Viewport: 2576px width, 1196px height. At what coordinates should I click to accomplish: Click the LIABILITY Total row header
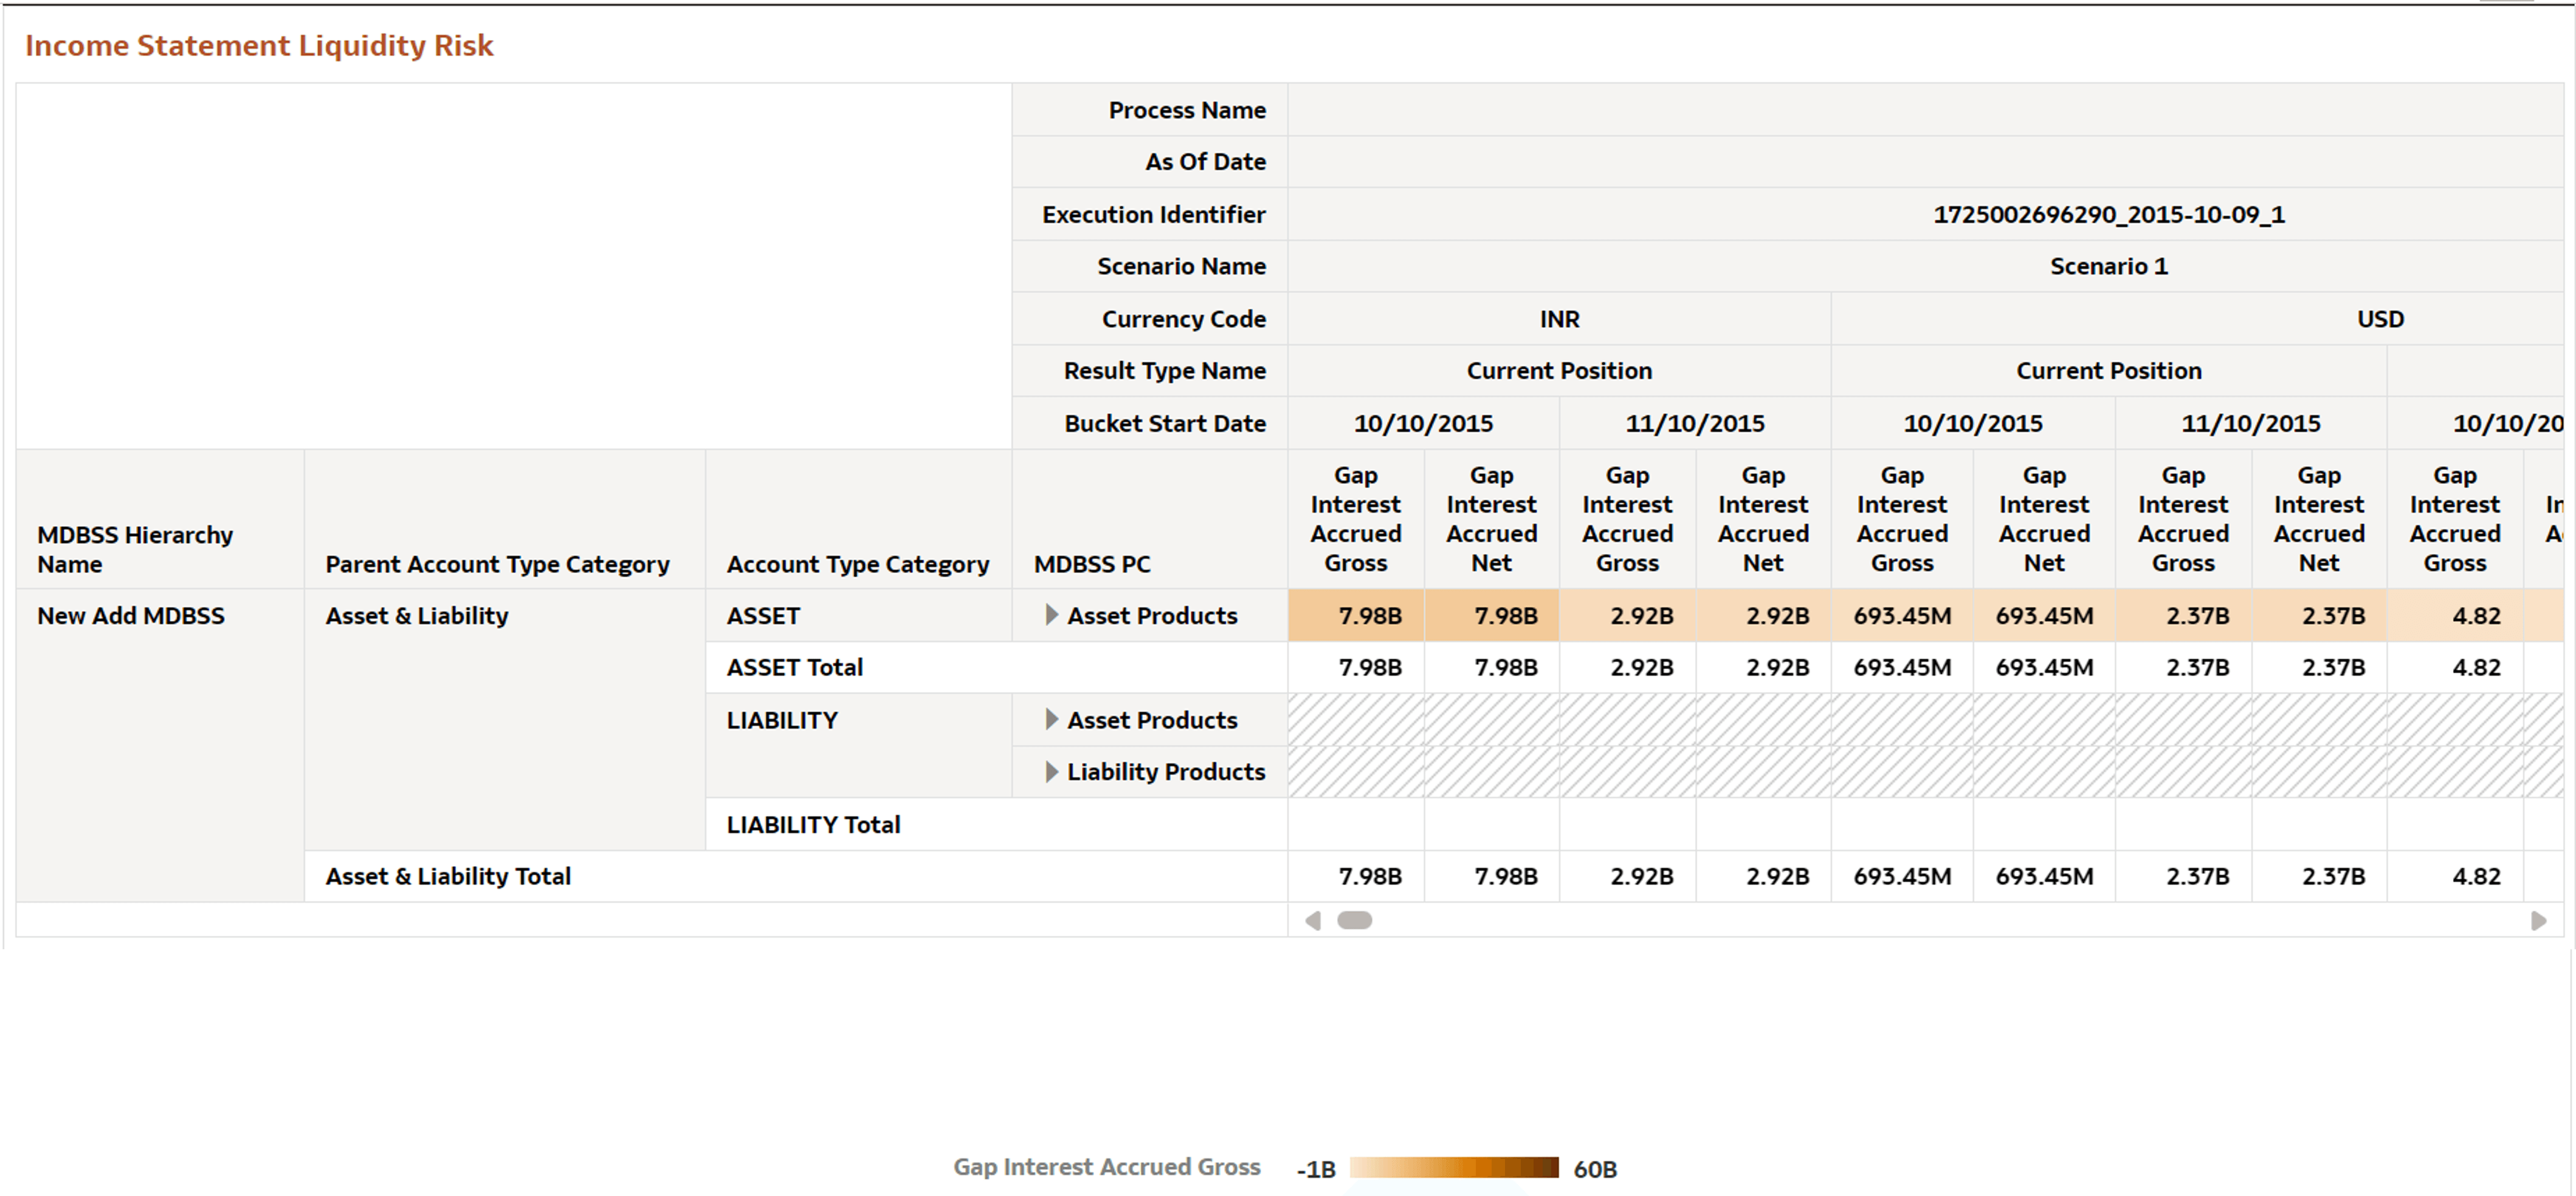click(813, 824)
